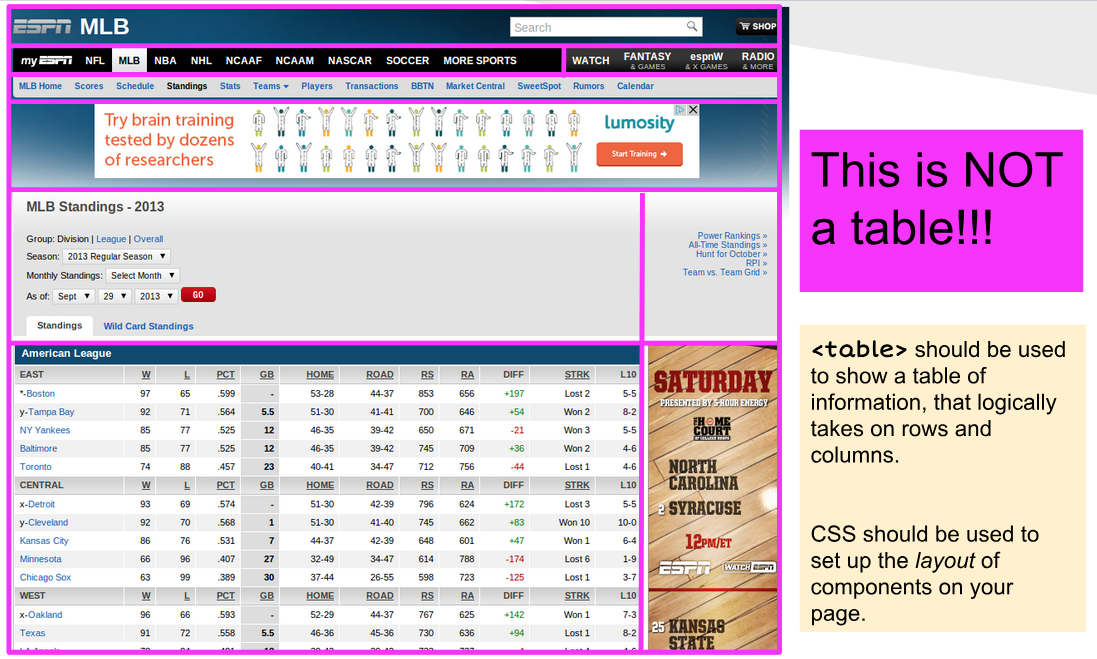
Task: Open the myESPN logo link
Action: (45, 61)
